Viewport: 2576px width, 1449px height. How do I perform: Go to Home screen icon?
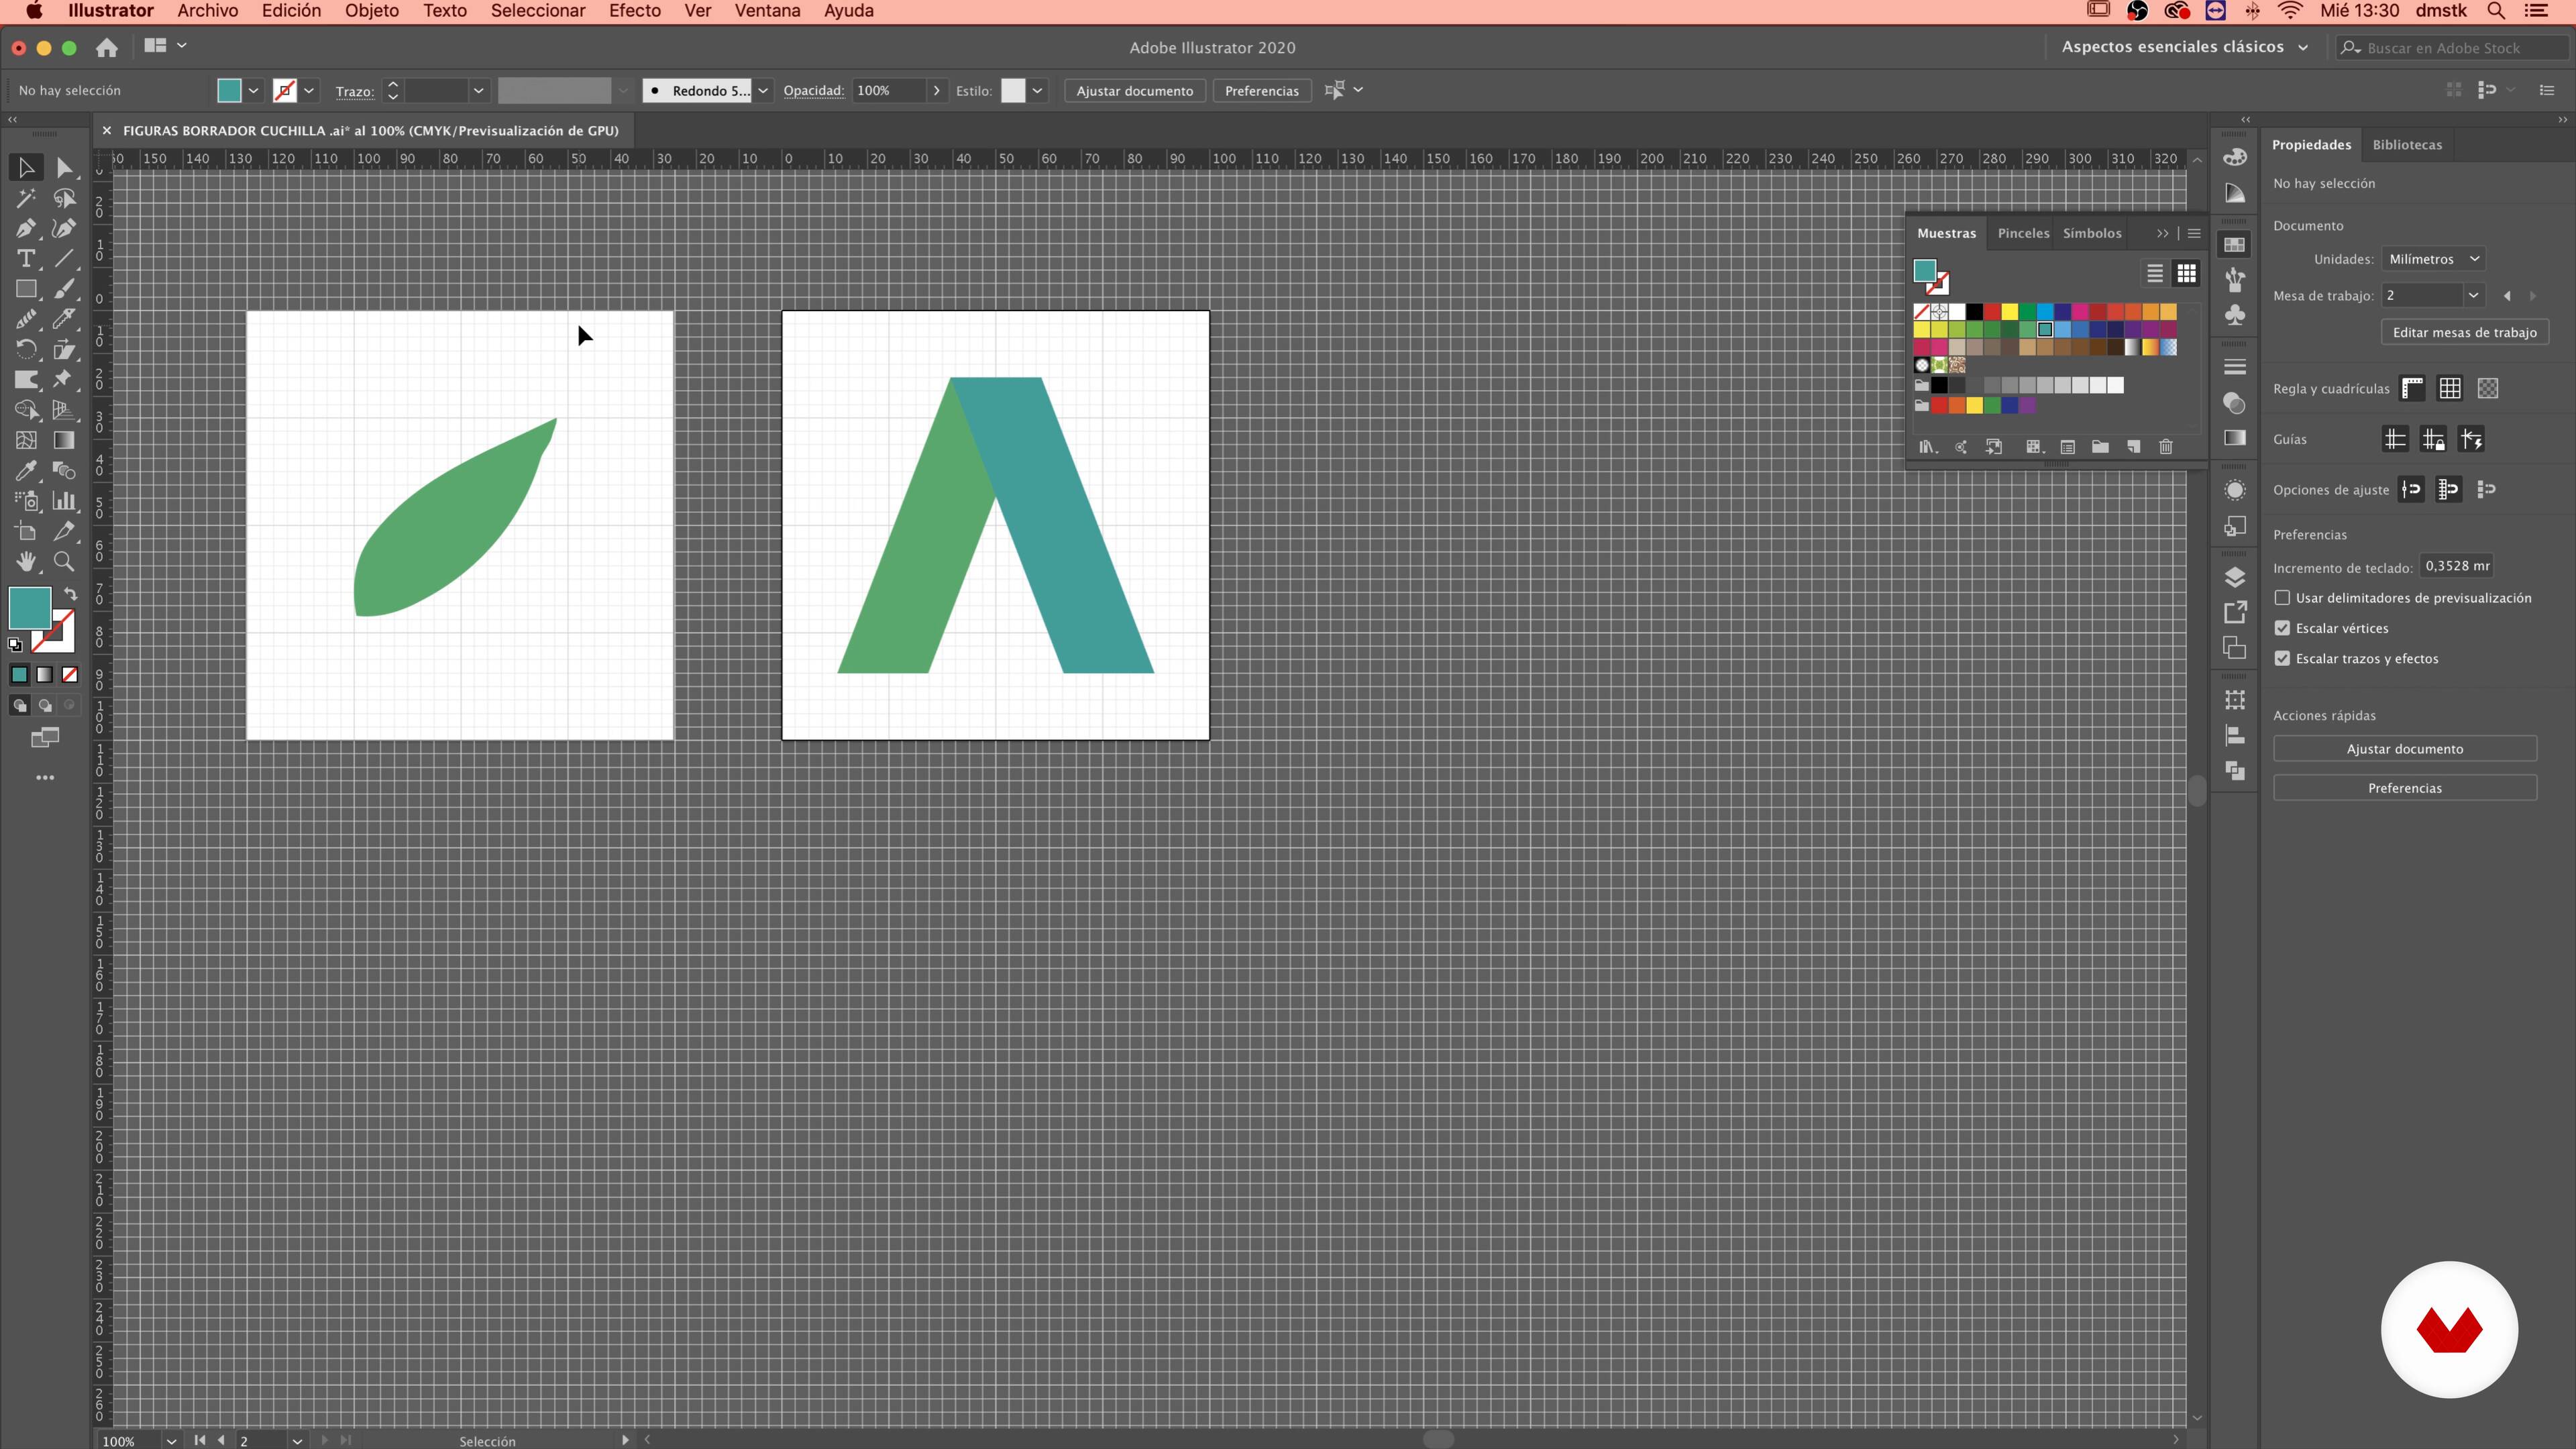pos(107,47)
